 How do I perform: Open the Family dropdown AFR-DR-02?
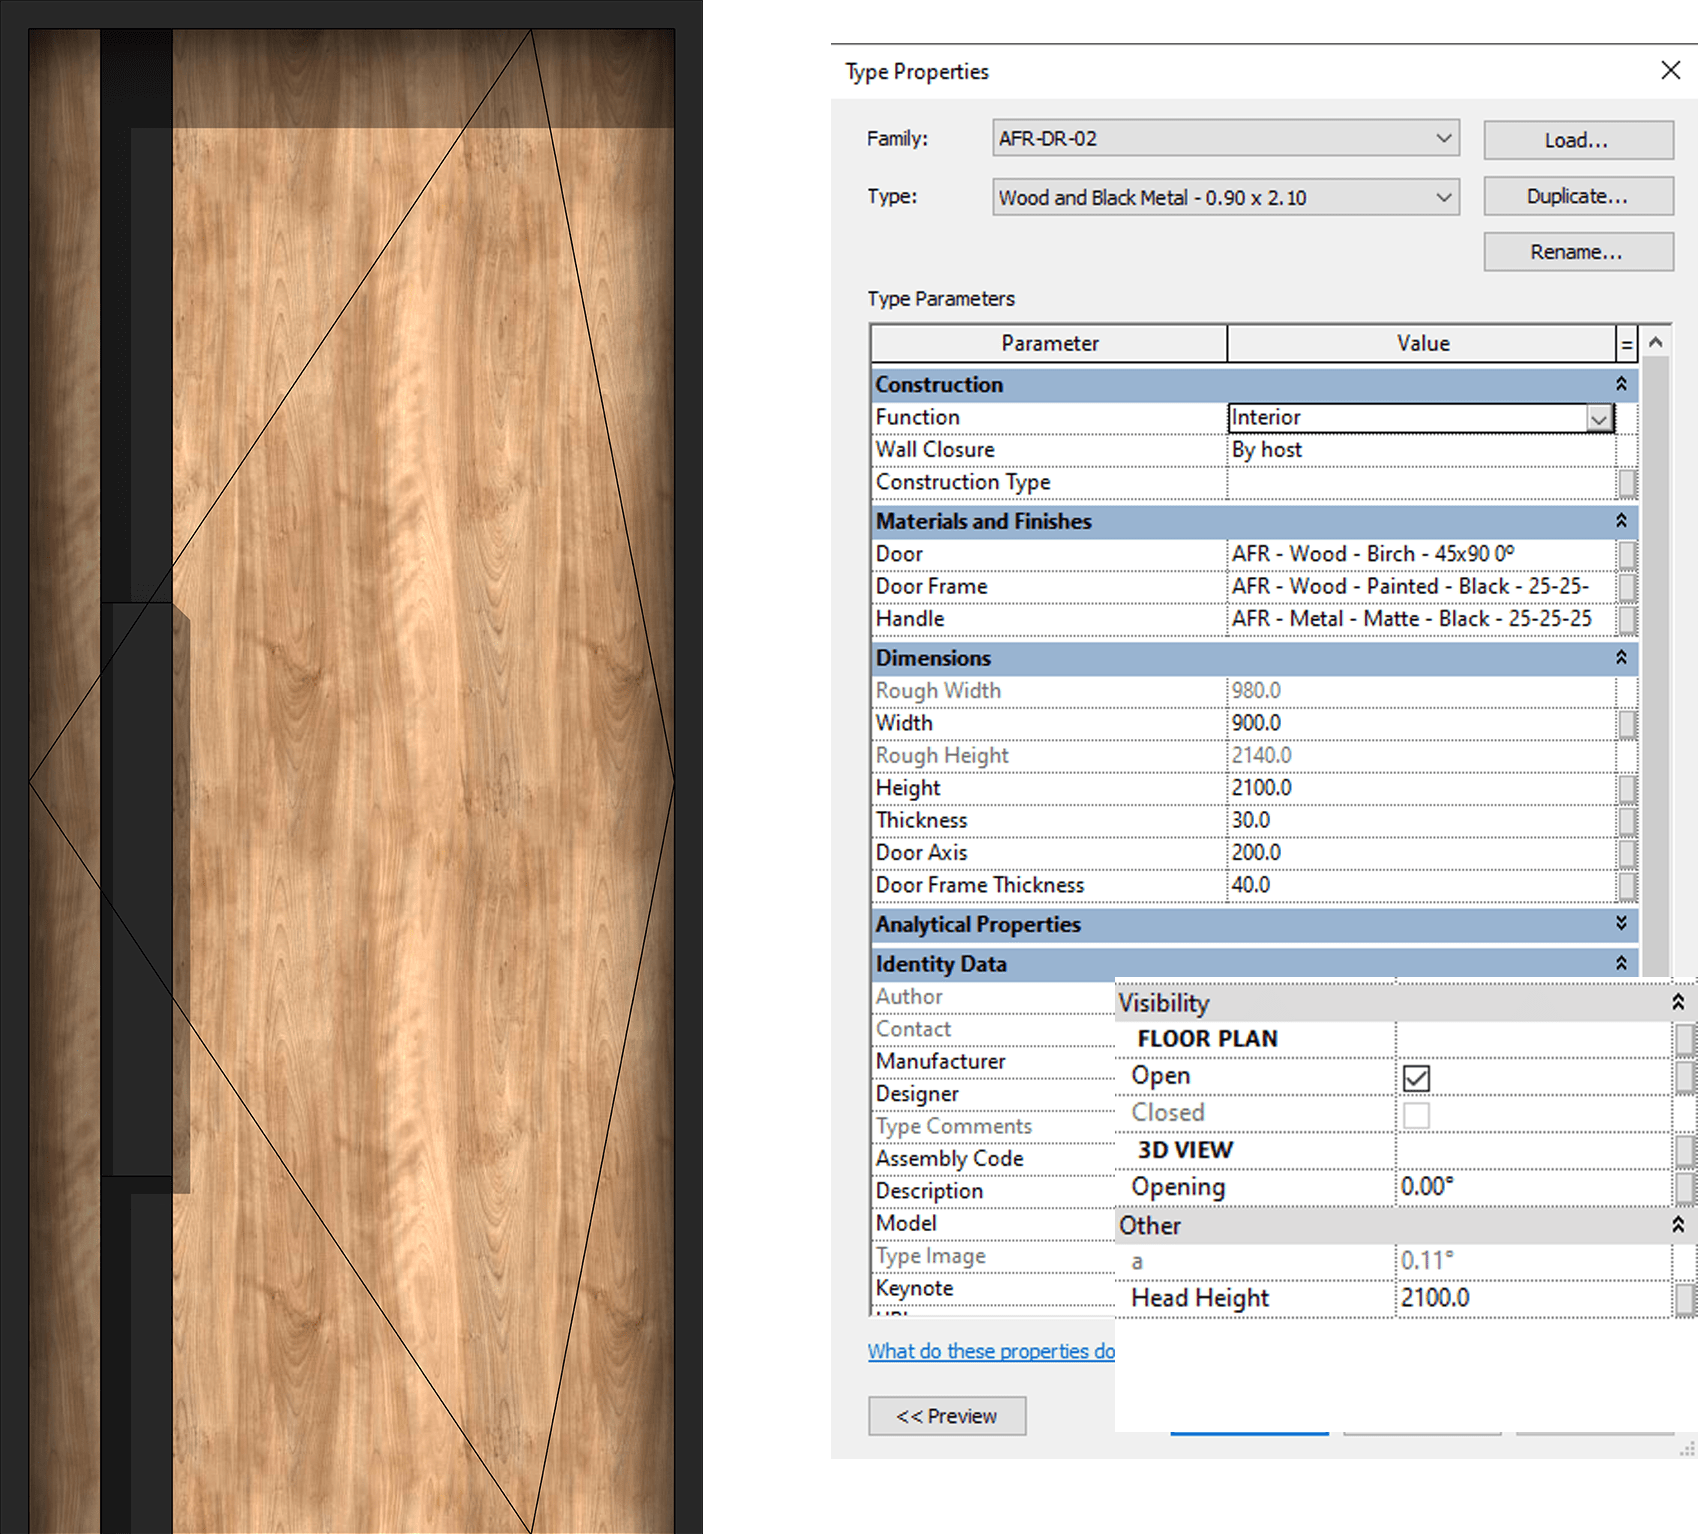click(1226, 138)
